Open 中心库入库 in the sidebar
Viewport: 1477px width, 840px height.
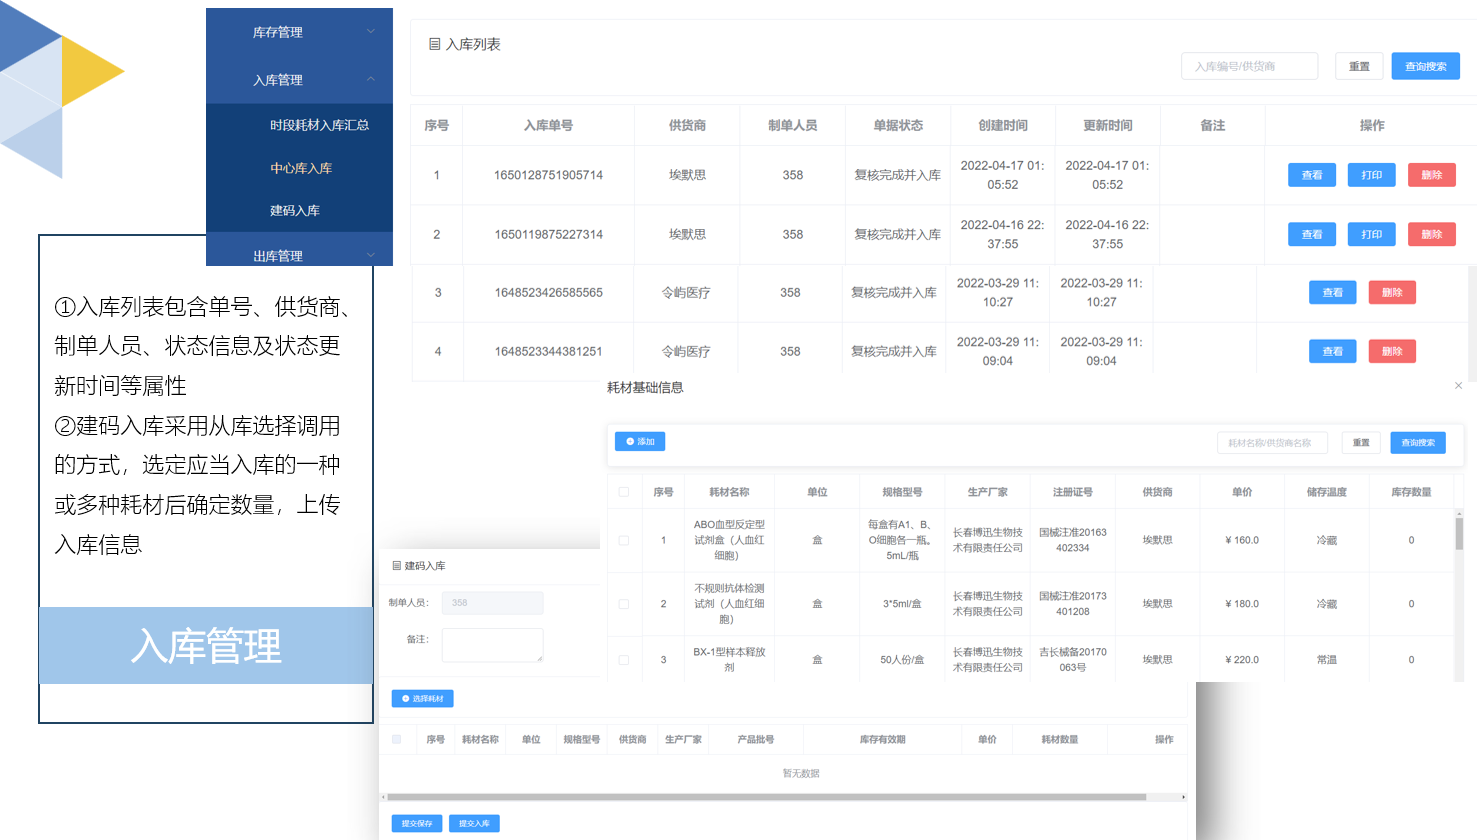(x=301, y=168)
